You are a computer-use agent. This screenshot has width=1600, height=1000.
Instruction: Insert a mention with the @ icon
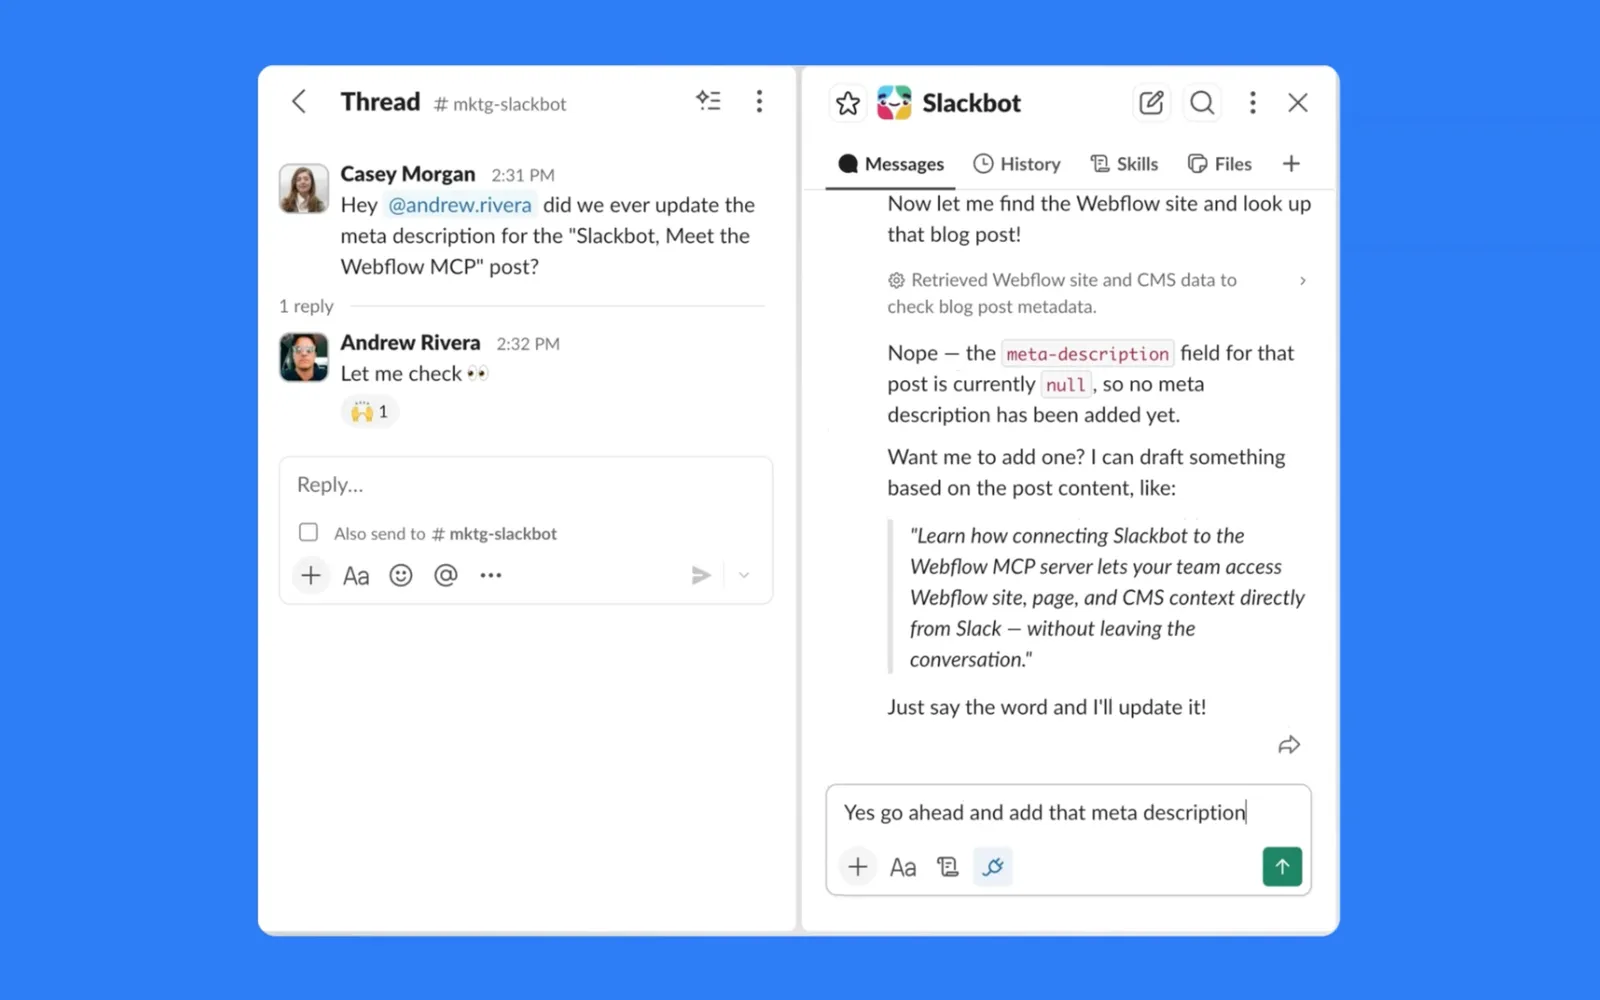click(446, 575)
